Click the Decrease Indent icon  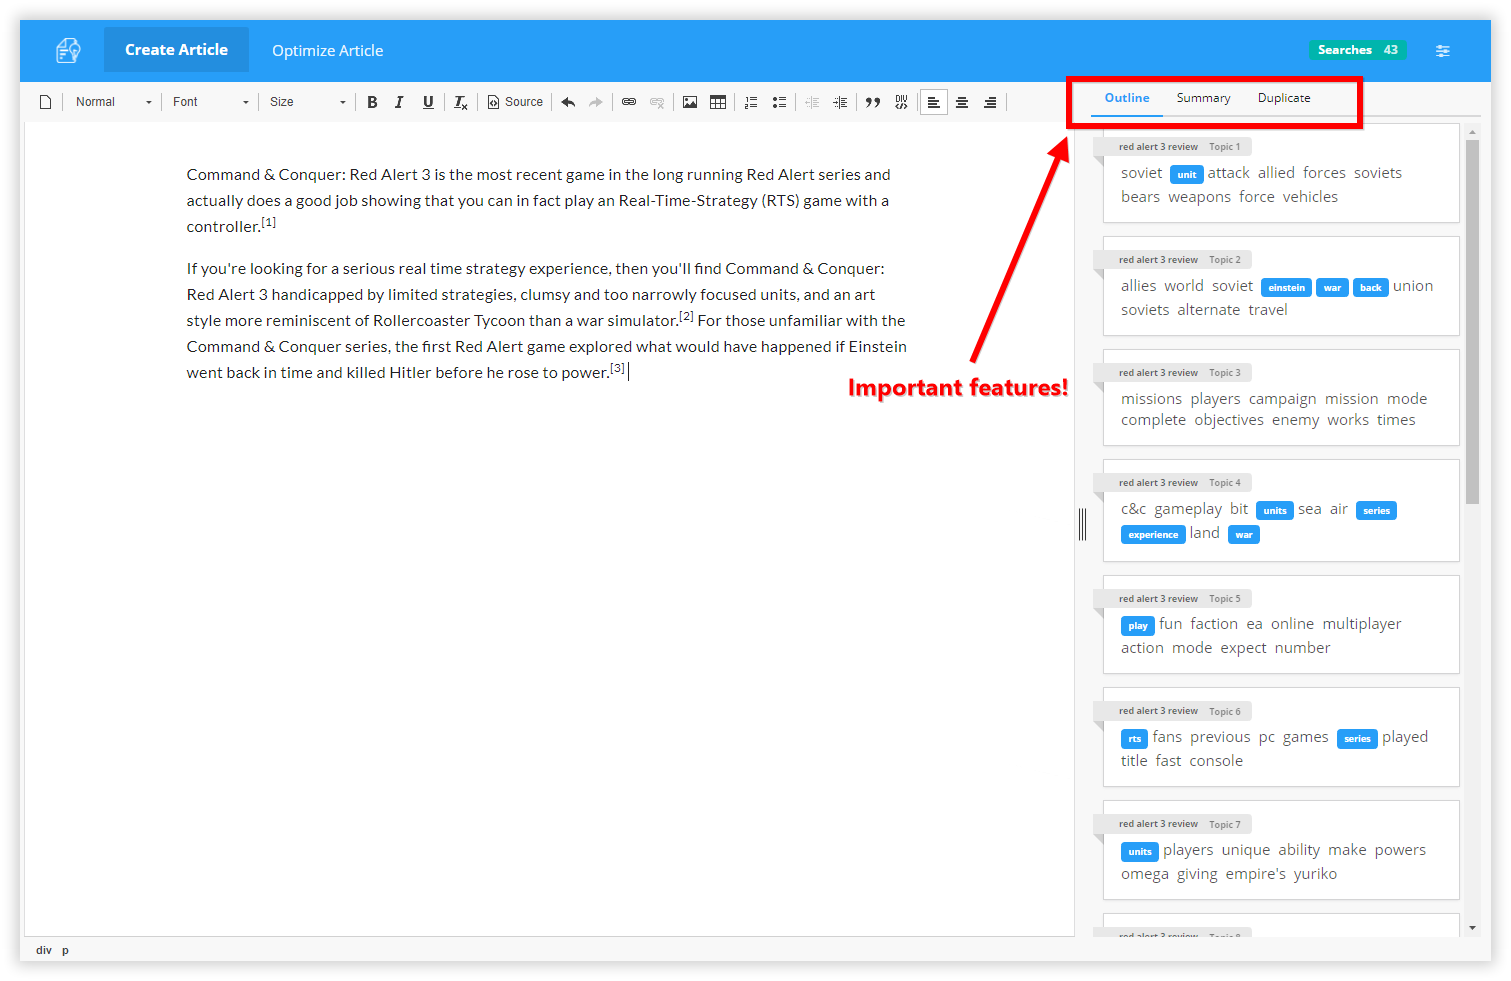[812, 102]
